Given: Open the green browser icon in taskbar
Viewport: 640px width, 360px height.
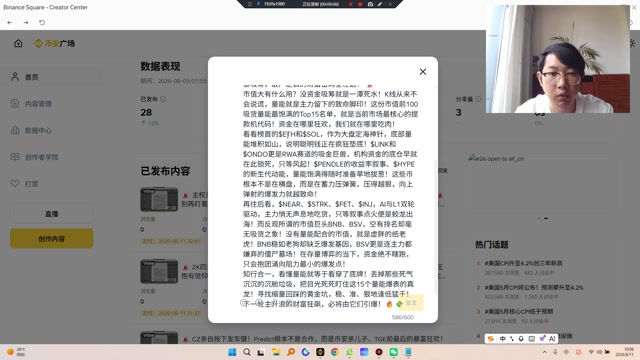Looking at the screenshot, I should tap(349, 352).
